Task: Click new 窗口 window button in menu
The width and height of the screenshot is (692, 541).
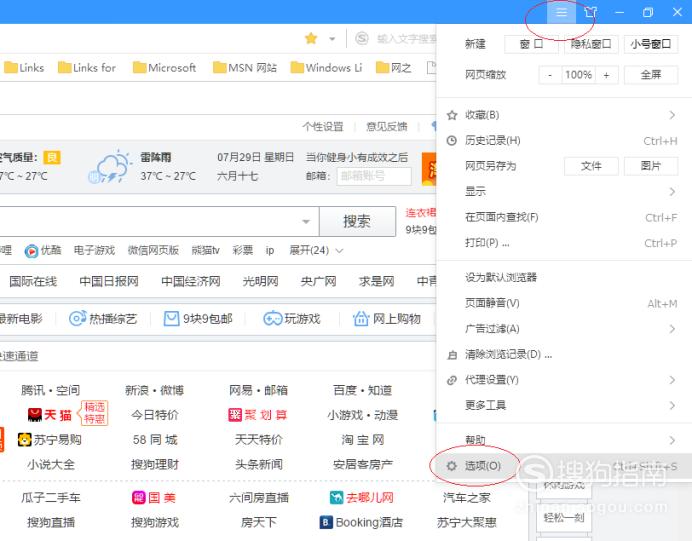Action: point(531,44)
